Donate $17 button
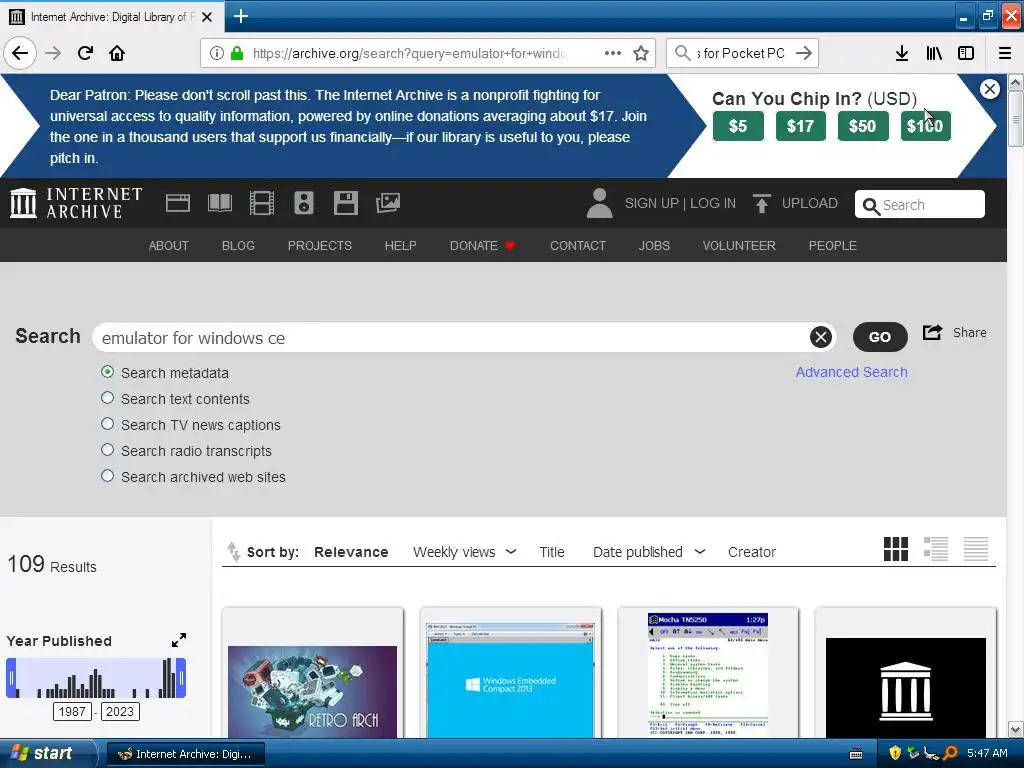Viewport: 1024px width, 768px height. coord(801,126)
